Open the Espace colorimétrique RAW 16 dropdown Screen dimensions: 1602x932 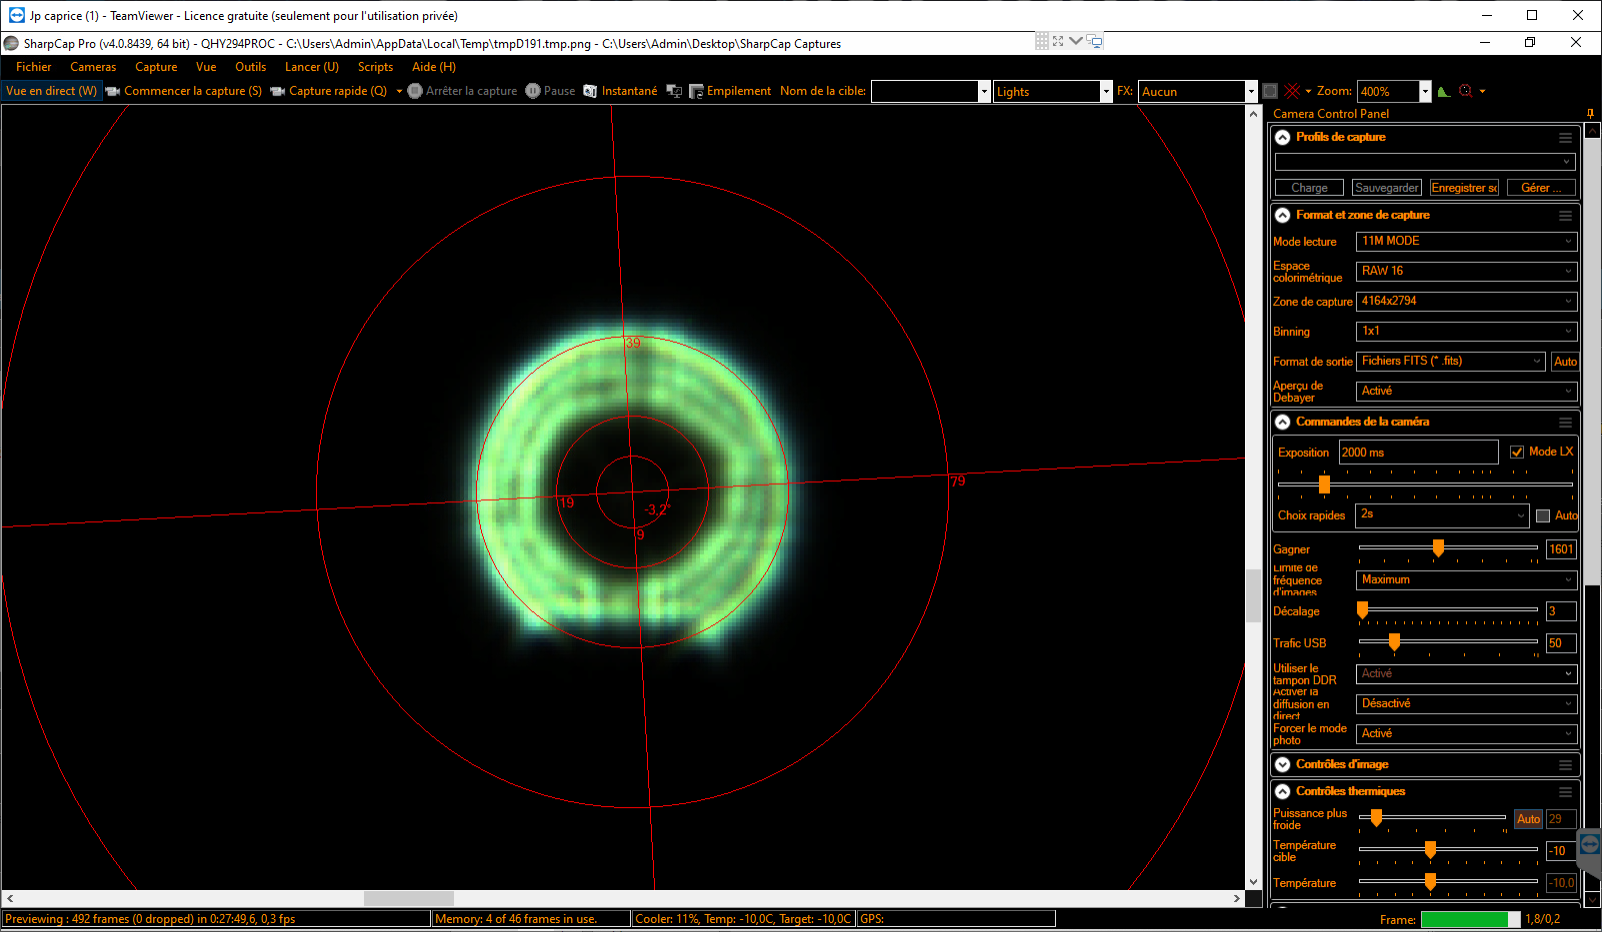(x=1466, y=271)
